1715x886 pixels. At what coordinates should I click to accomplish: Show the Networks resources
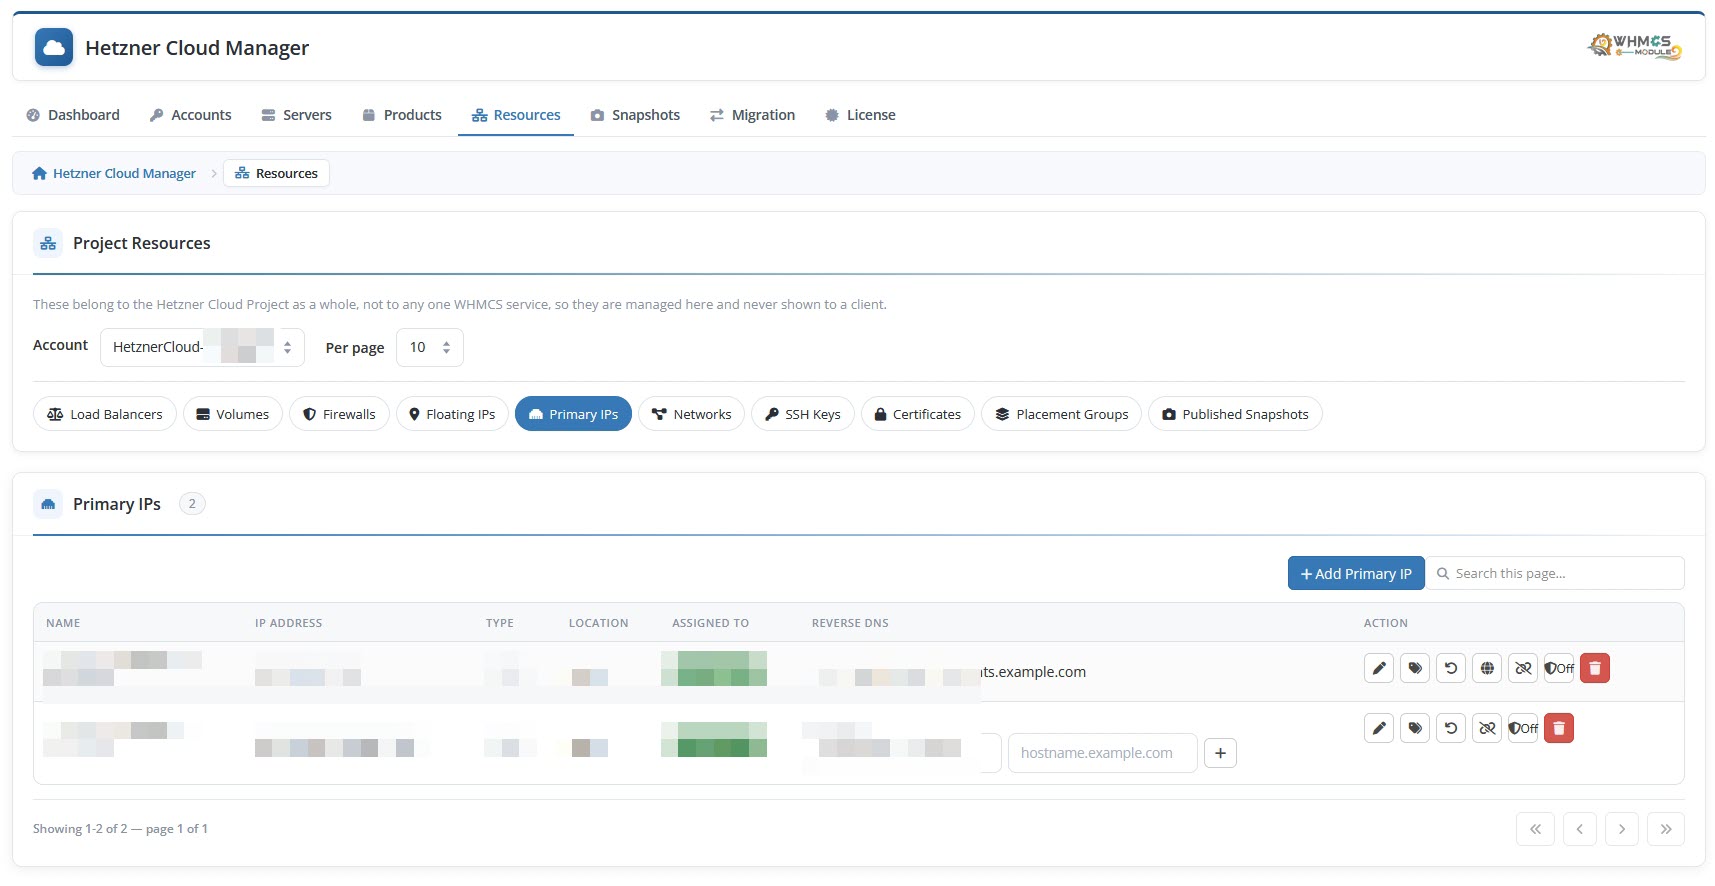point(691,414)
